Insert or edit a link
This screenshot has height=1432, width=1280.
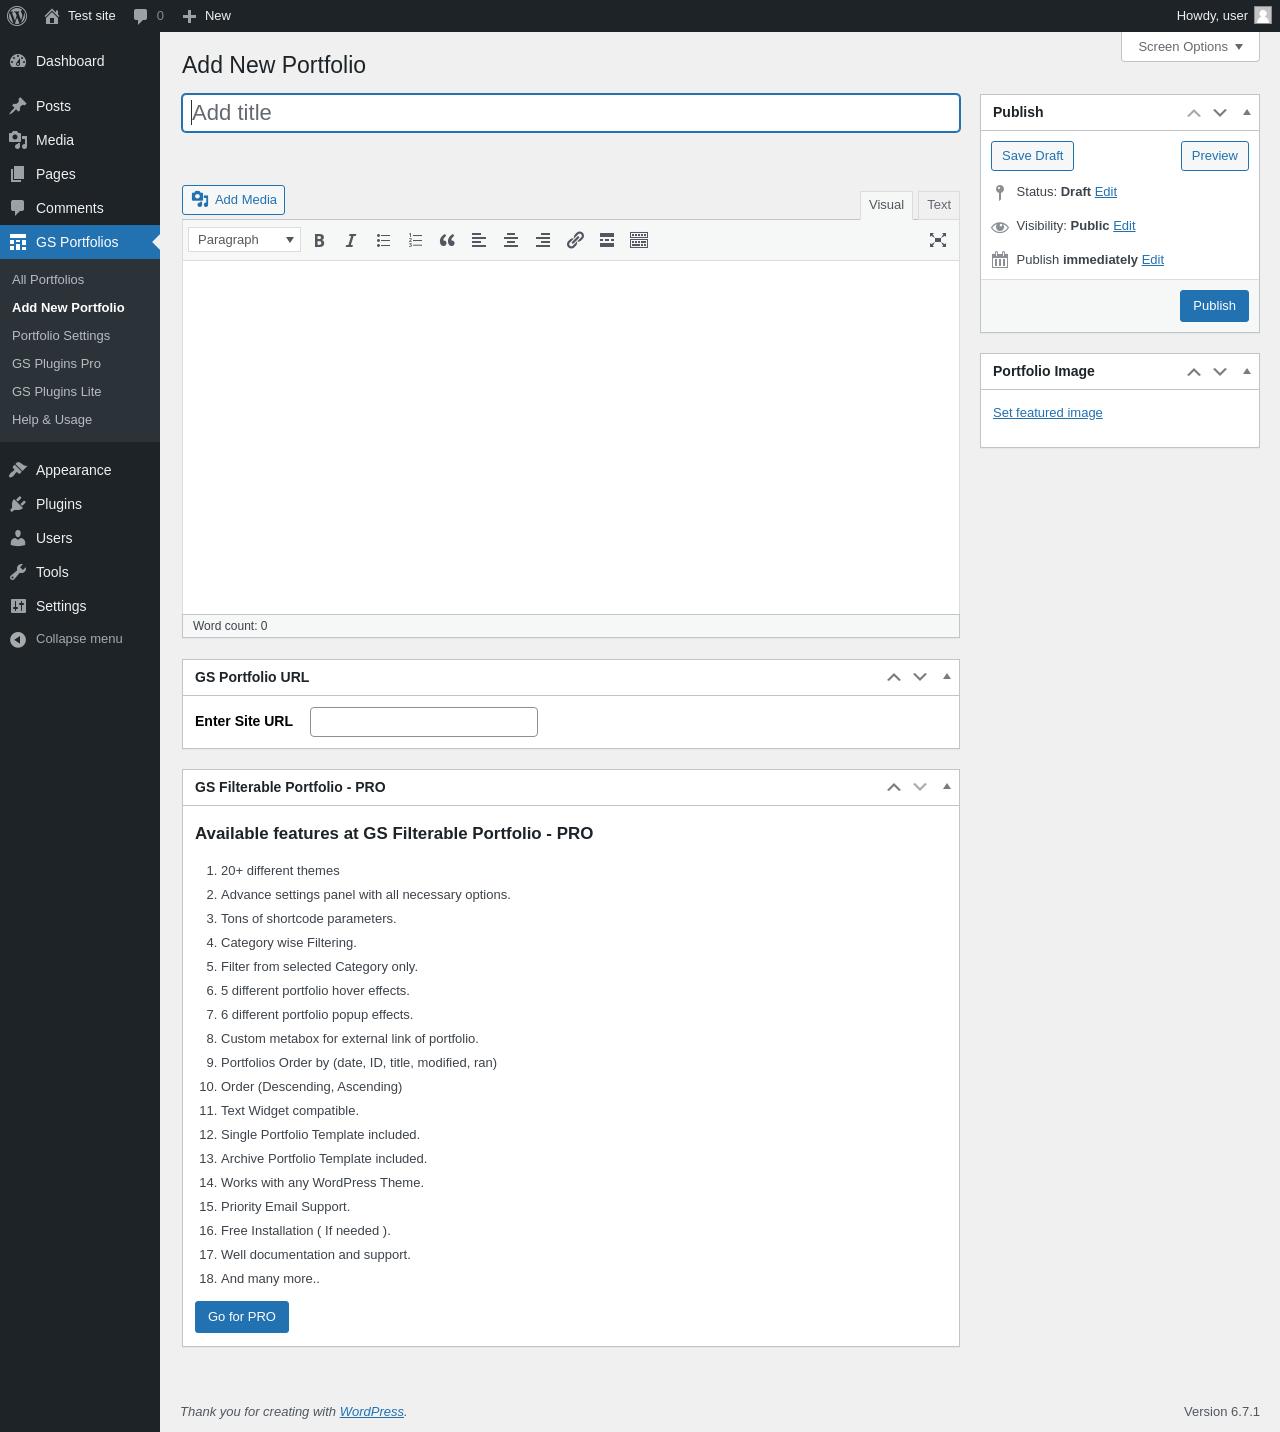click(x=575, y=240)
